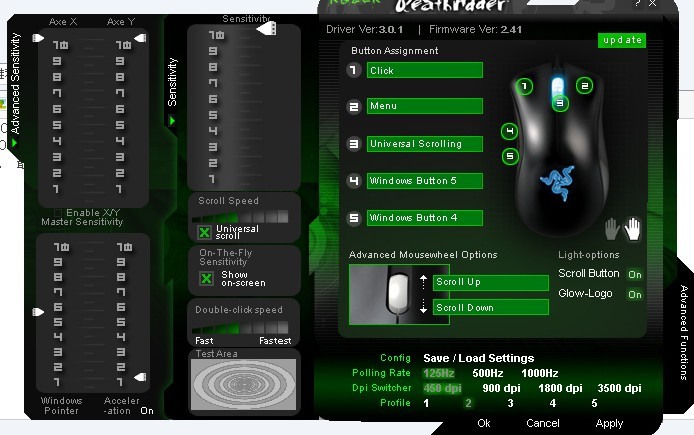Screen dimensions: 694x435
Task: Select 1000Hz polling rate
Action: (x=540, y=373)
